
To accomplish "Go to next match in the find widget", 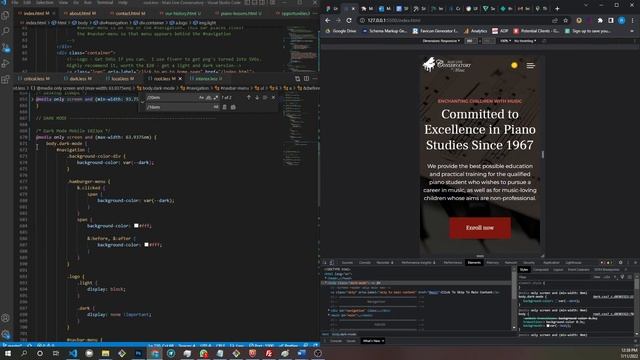I will point(257,98).
